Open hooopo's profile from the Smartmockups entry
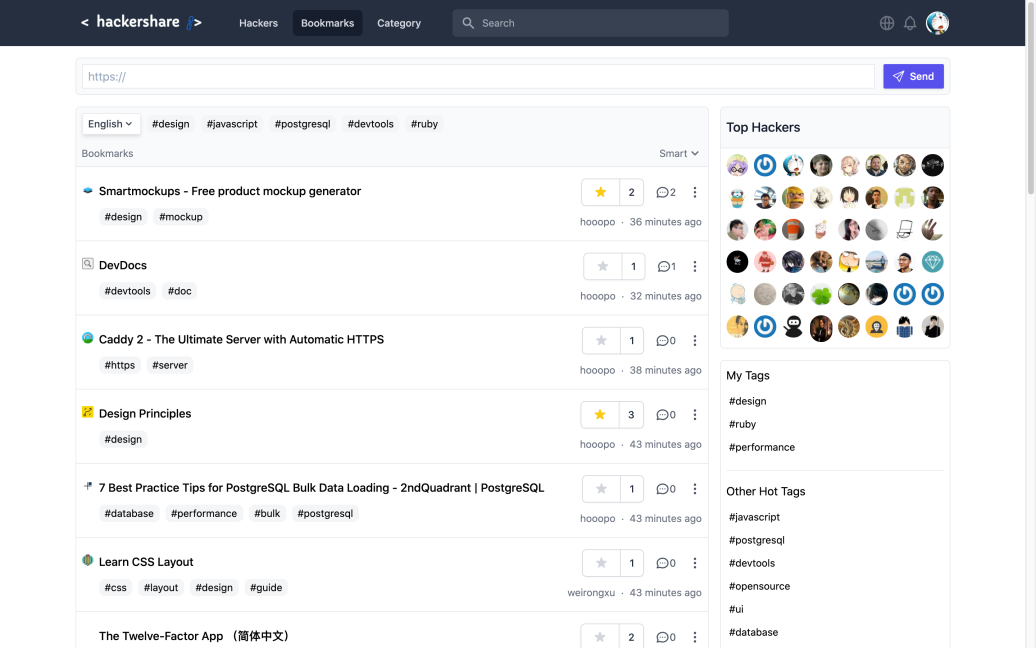 pyautogui.click(x=597, y=221)
